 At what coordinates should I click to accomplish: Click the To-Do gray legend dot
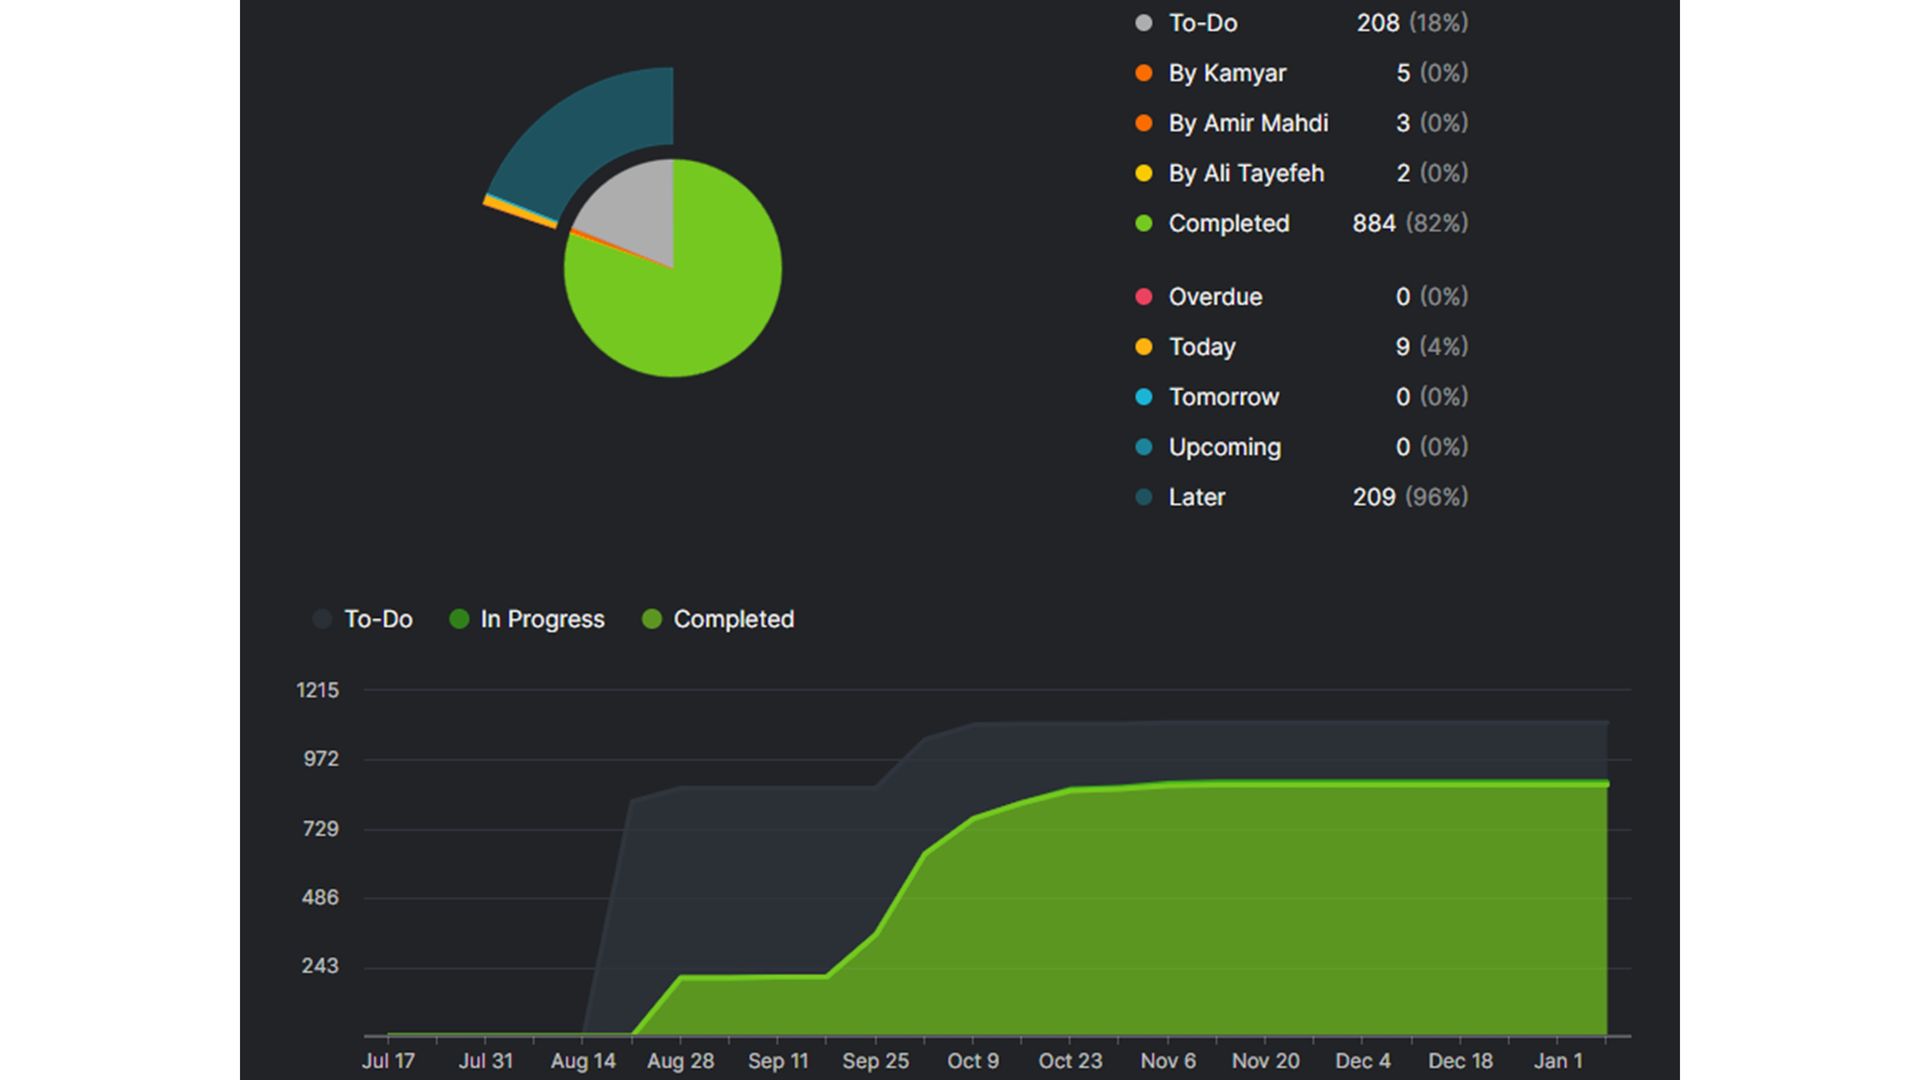[1144, 23]
